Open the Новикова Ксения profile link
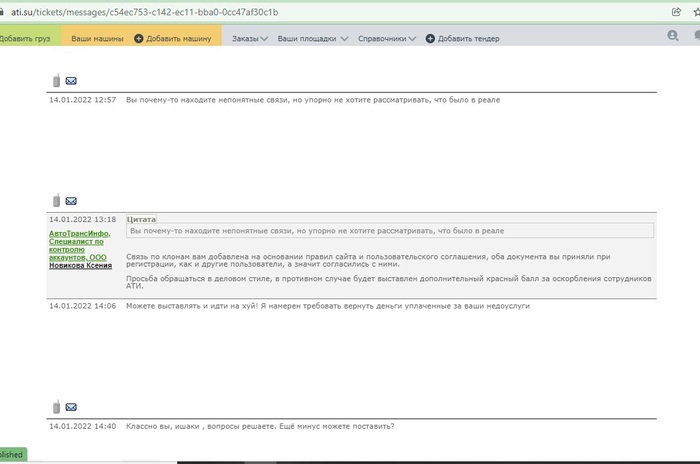This screenshot has height=464, width=700. (x=80, y=265)
